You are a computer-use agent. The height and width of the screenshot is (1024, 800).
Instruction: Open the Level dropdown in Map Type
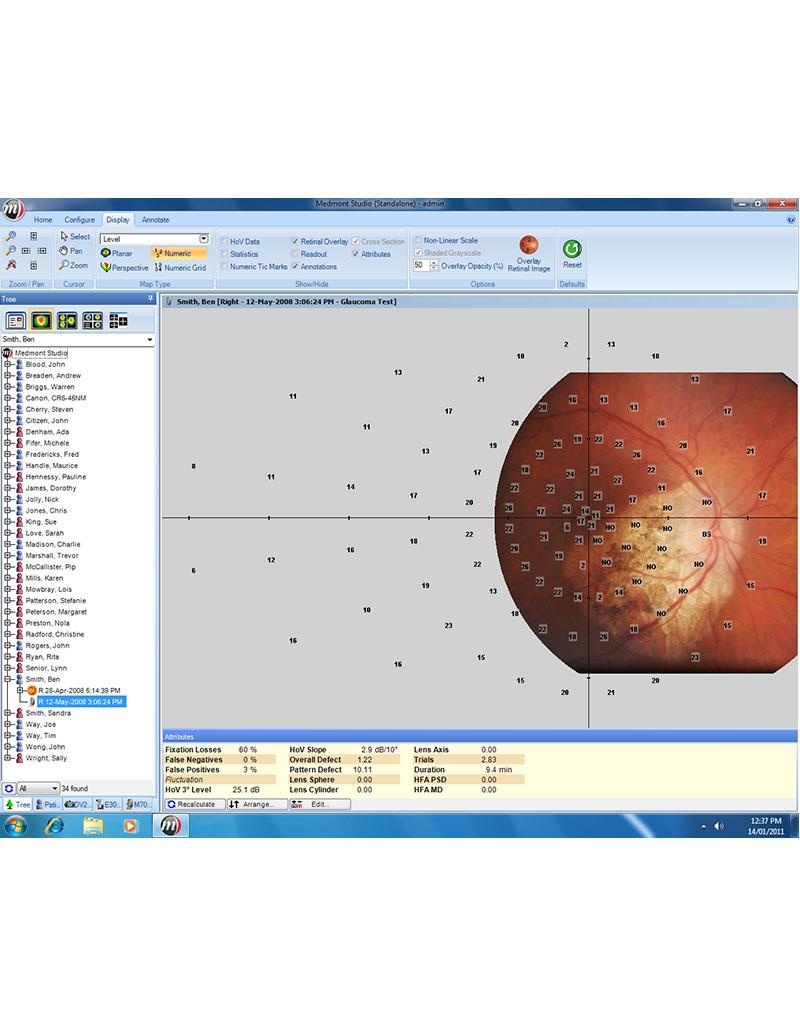204,238
